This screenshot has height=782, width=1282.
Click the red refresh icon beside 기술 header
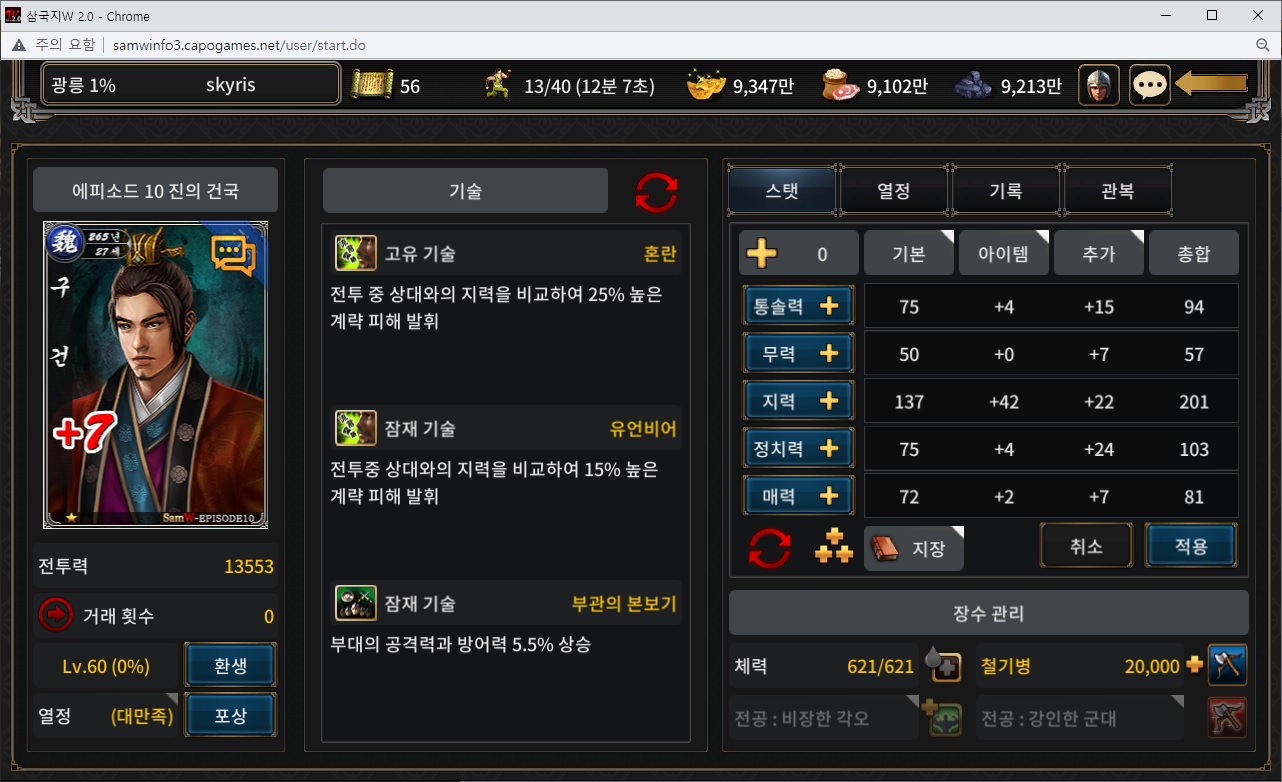[657, 192]
